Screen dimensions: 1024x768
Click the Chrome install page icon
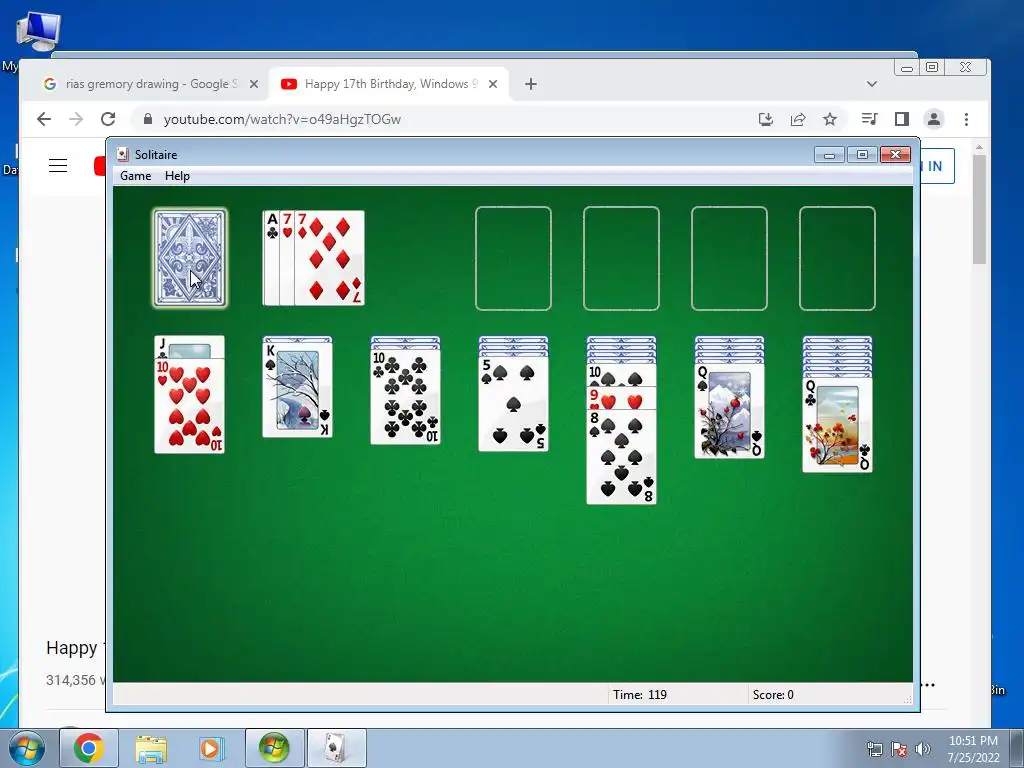click(x=765, y=119)
